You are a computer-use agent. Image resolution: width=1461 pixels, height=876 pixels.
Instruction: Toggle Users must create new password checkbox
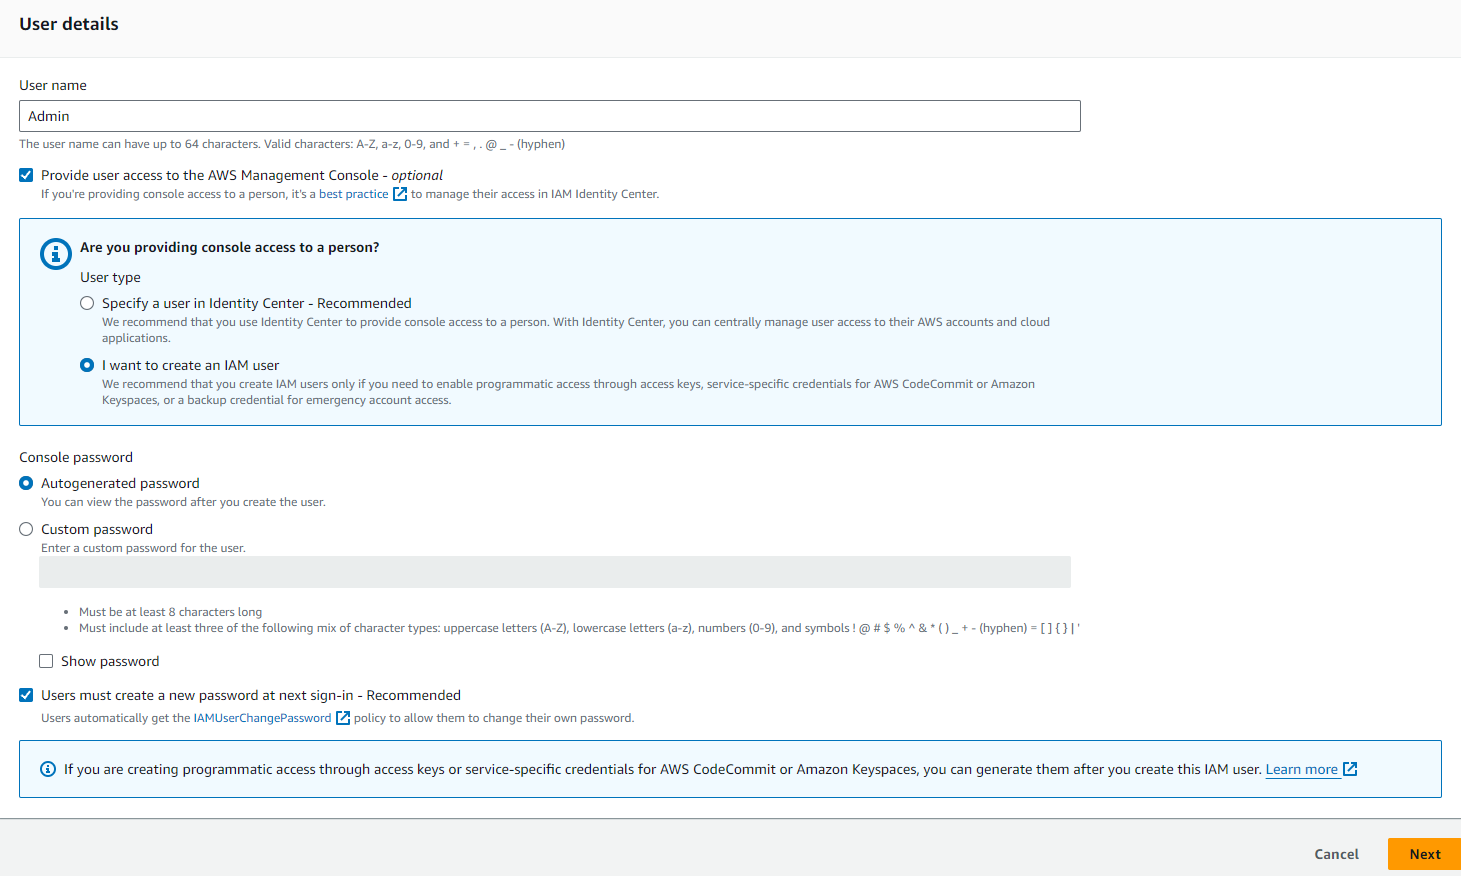pos(26,695)
